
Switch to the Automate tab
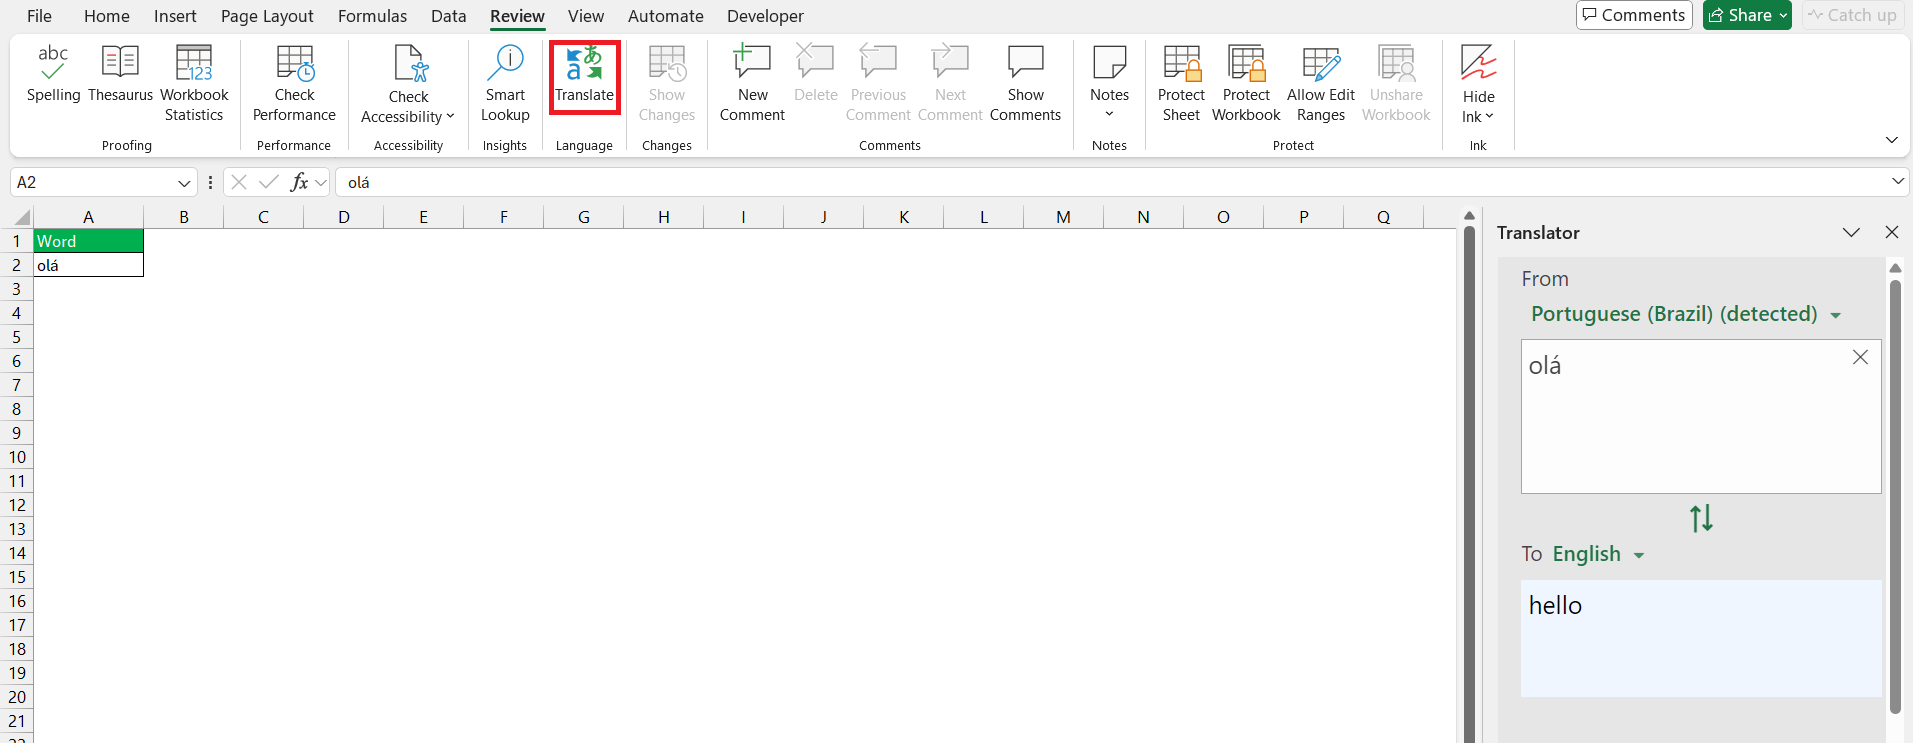[666, 16]
